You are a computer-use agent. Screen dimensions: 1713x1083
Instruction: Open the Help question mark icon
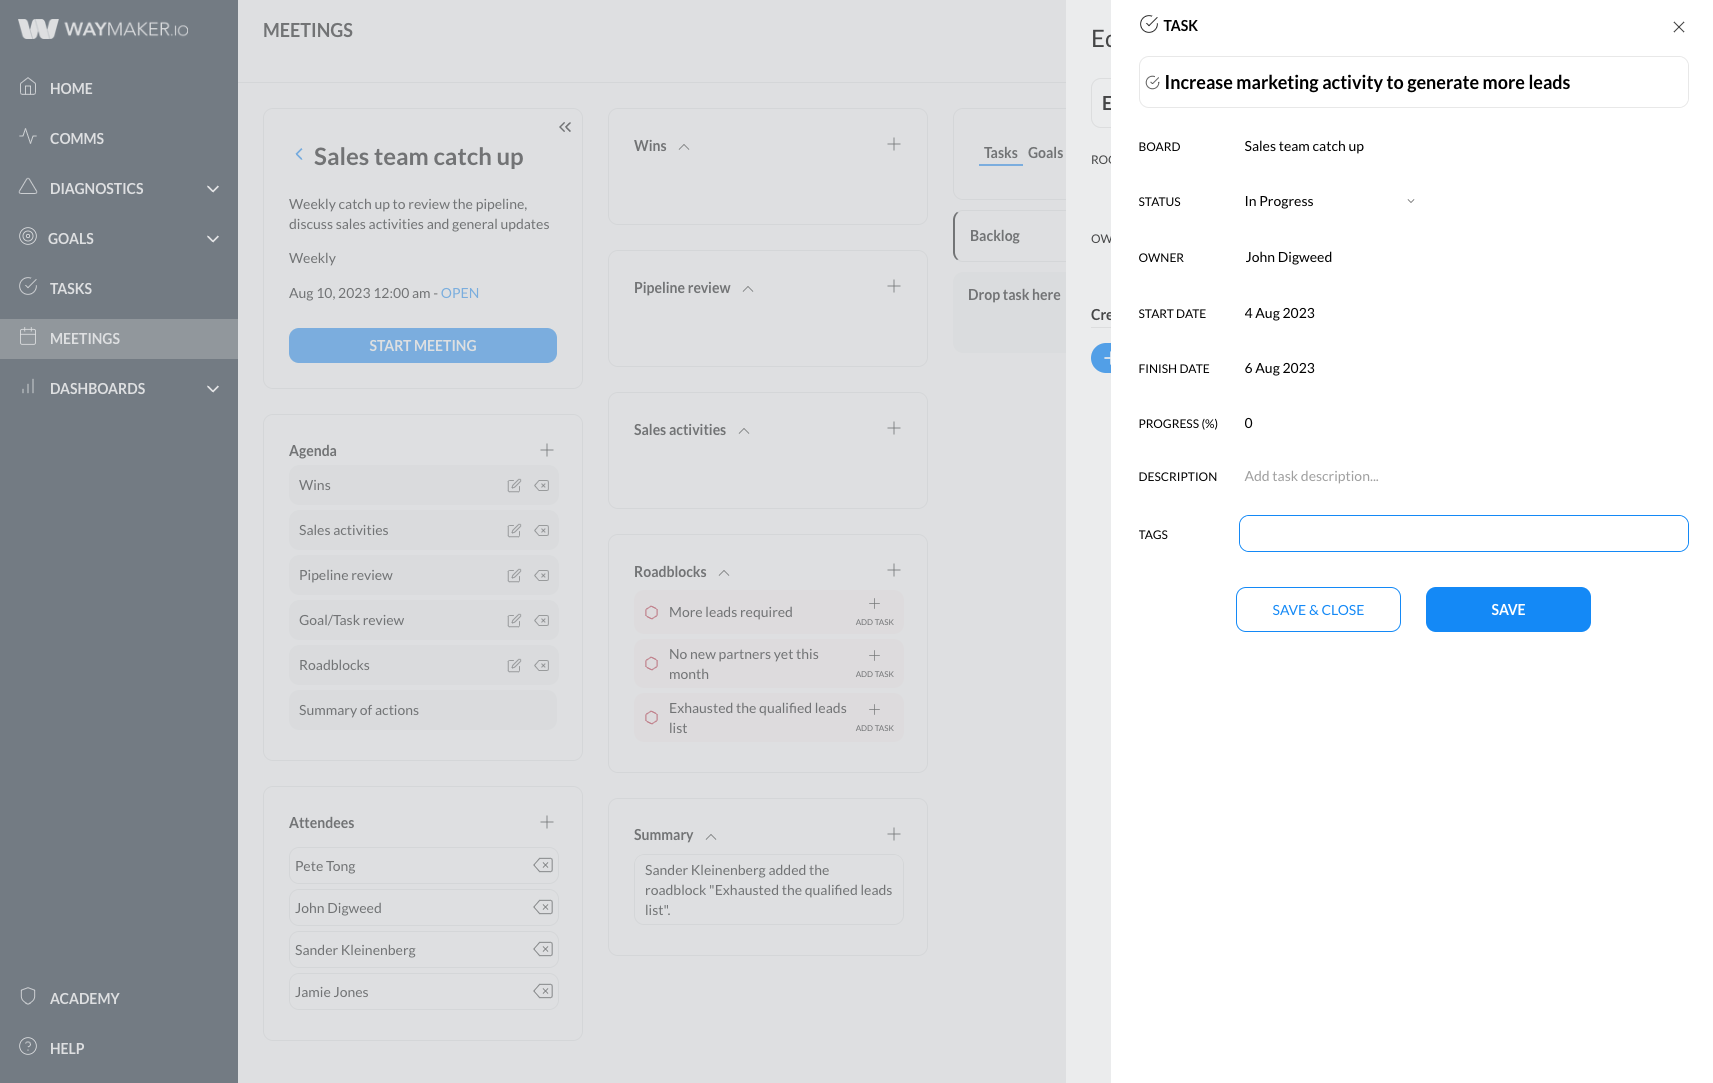[28, 1046]
